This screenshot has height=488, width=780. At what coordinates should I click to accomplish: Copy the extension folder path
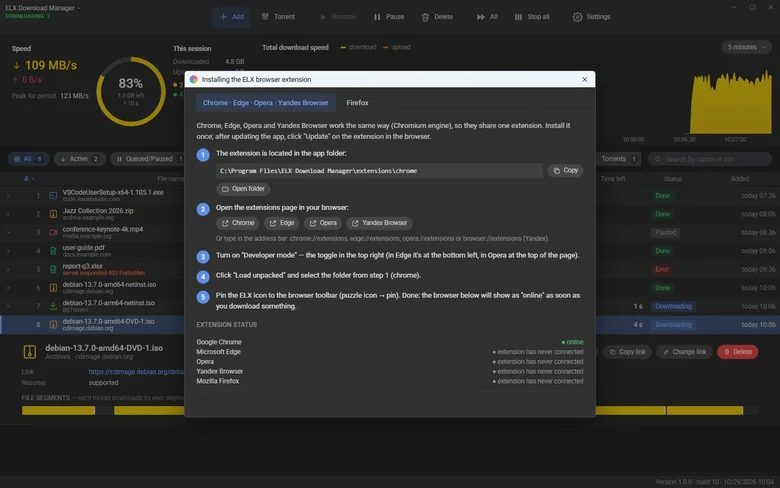click(x=566, y=171)
